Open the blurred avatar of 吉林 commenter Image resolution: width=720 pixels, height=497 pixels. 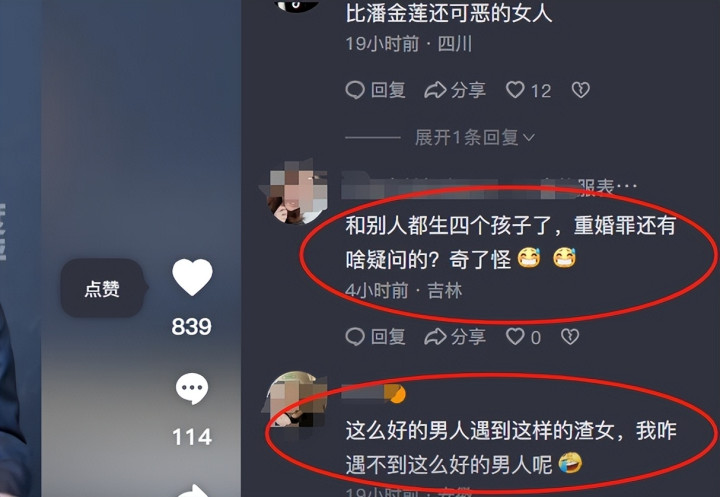[297, 192]
